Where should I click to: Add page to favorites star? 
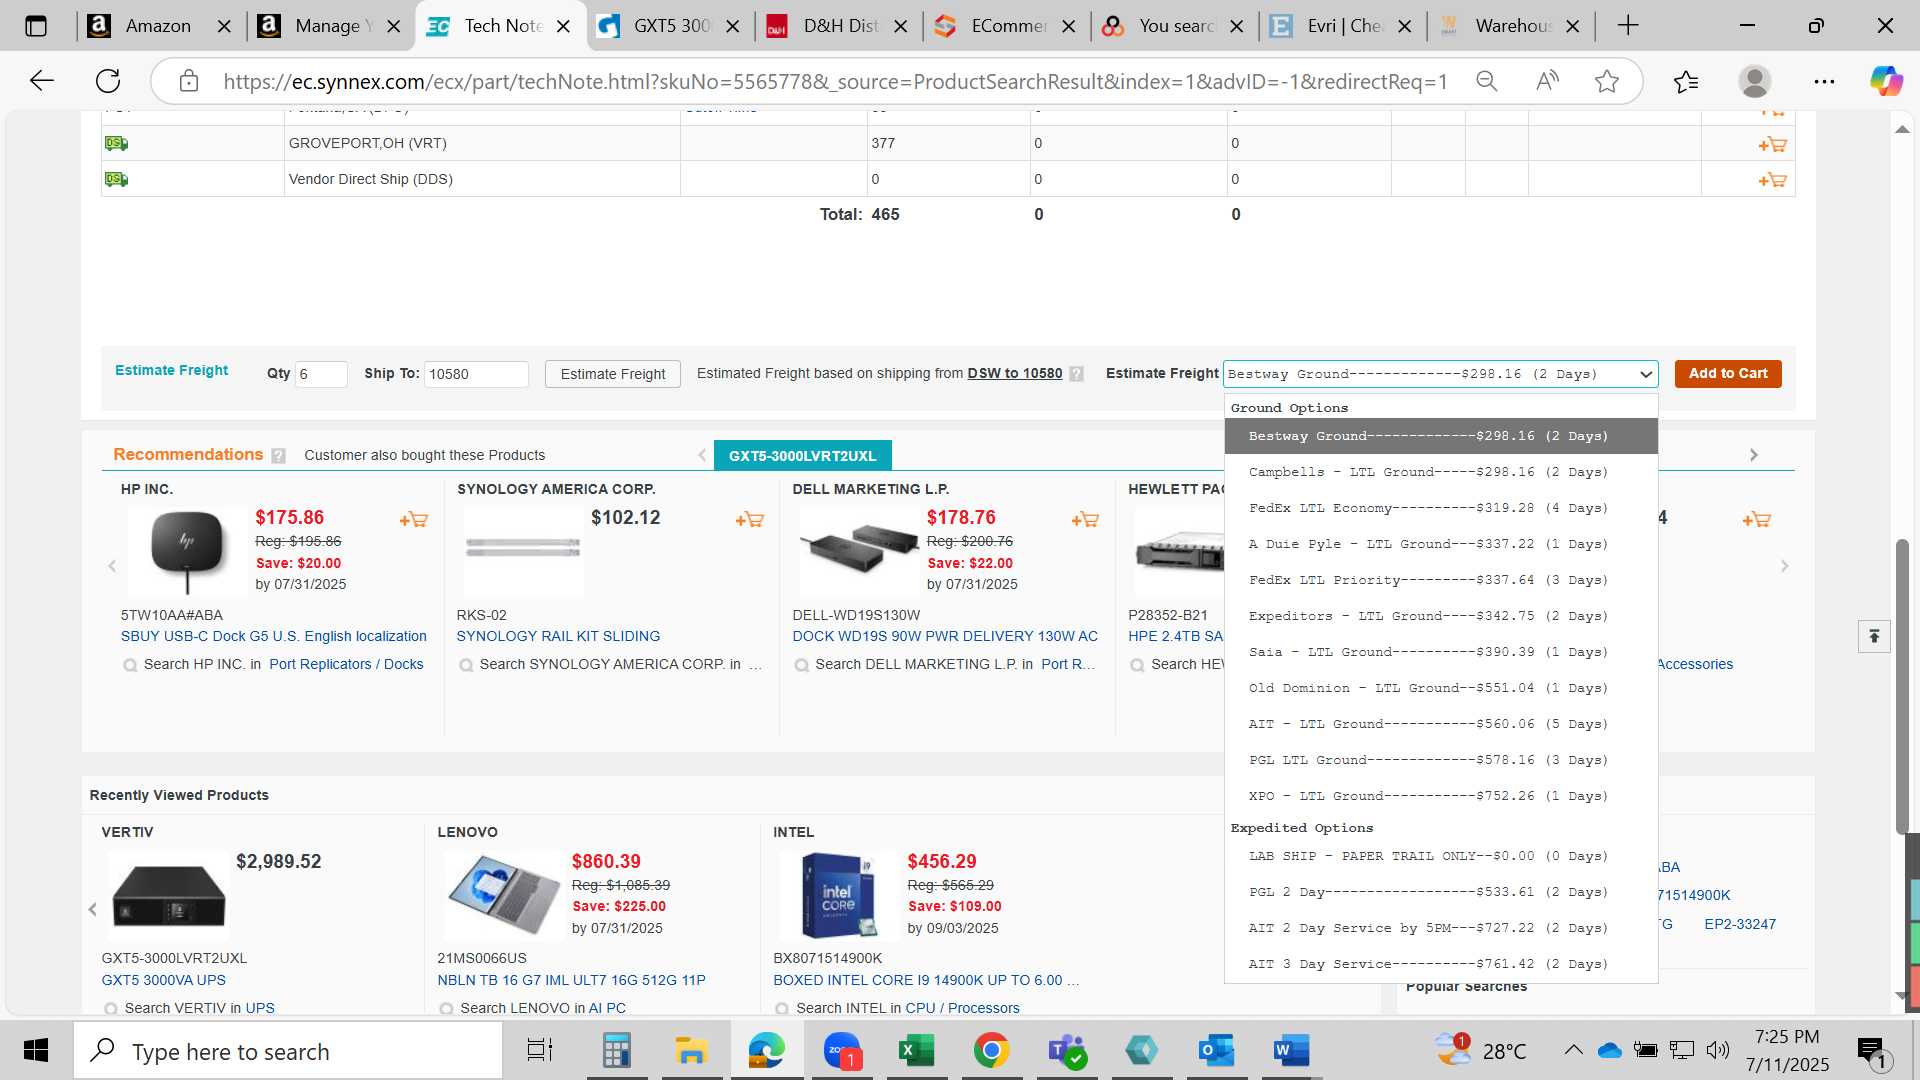pos(1607,81)
